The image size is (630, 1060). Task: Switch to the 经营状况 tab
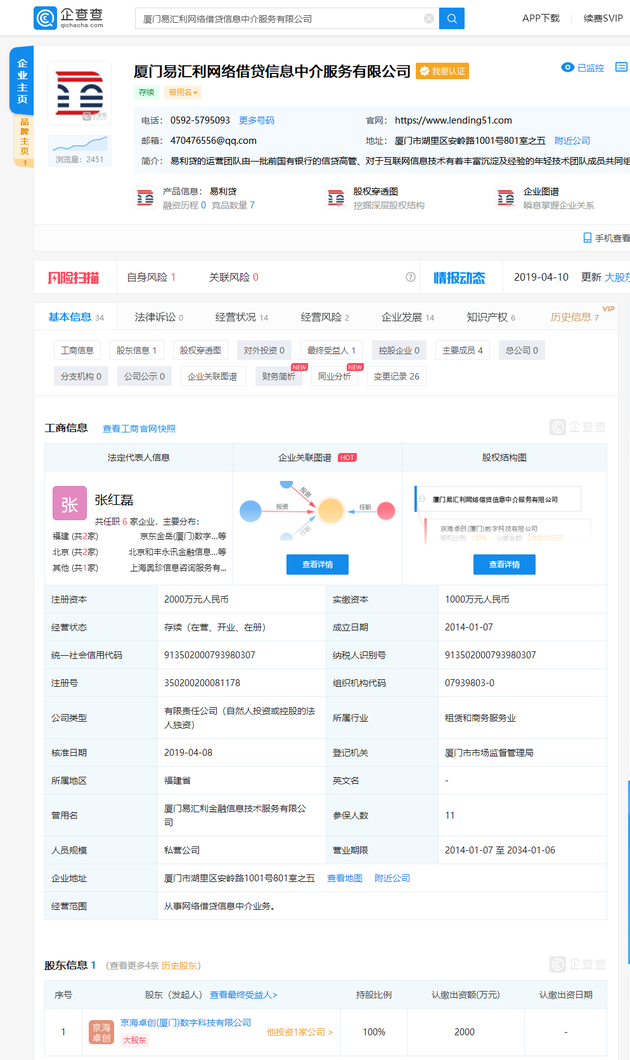[x=242, y=317]
